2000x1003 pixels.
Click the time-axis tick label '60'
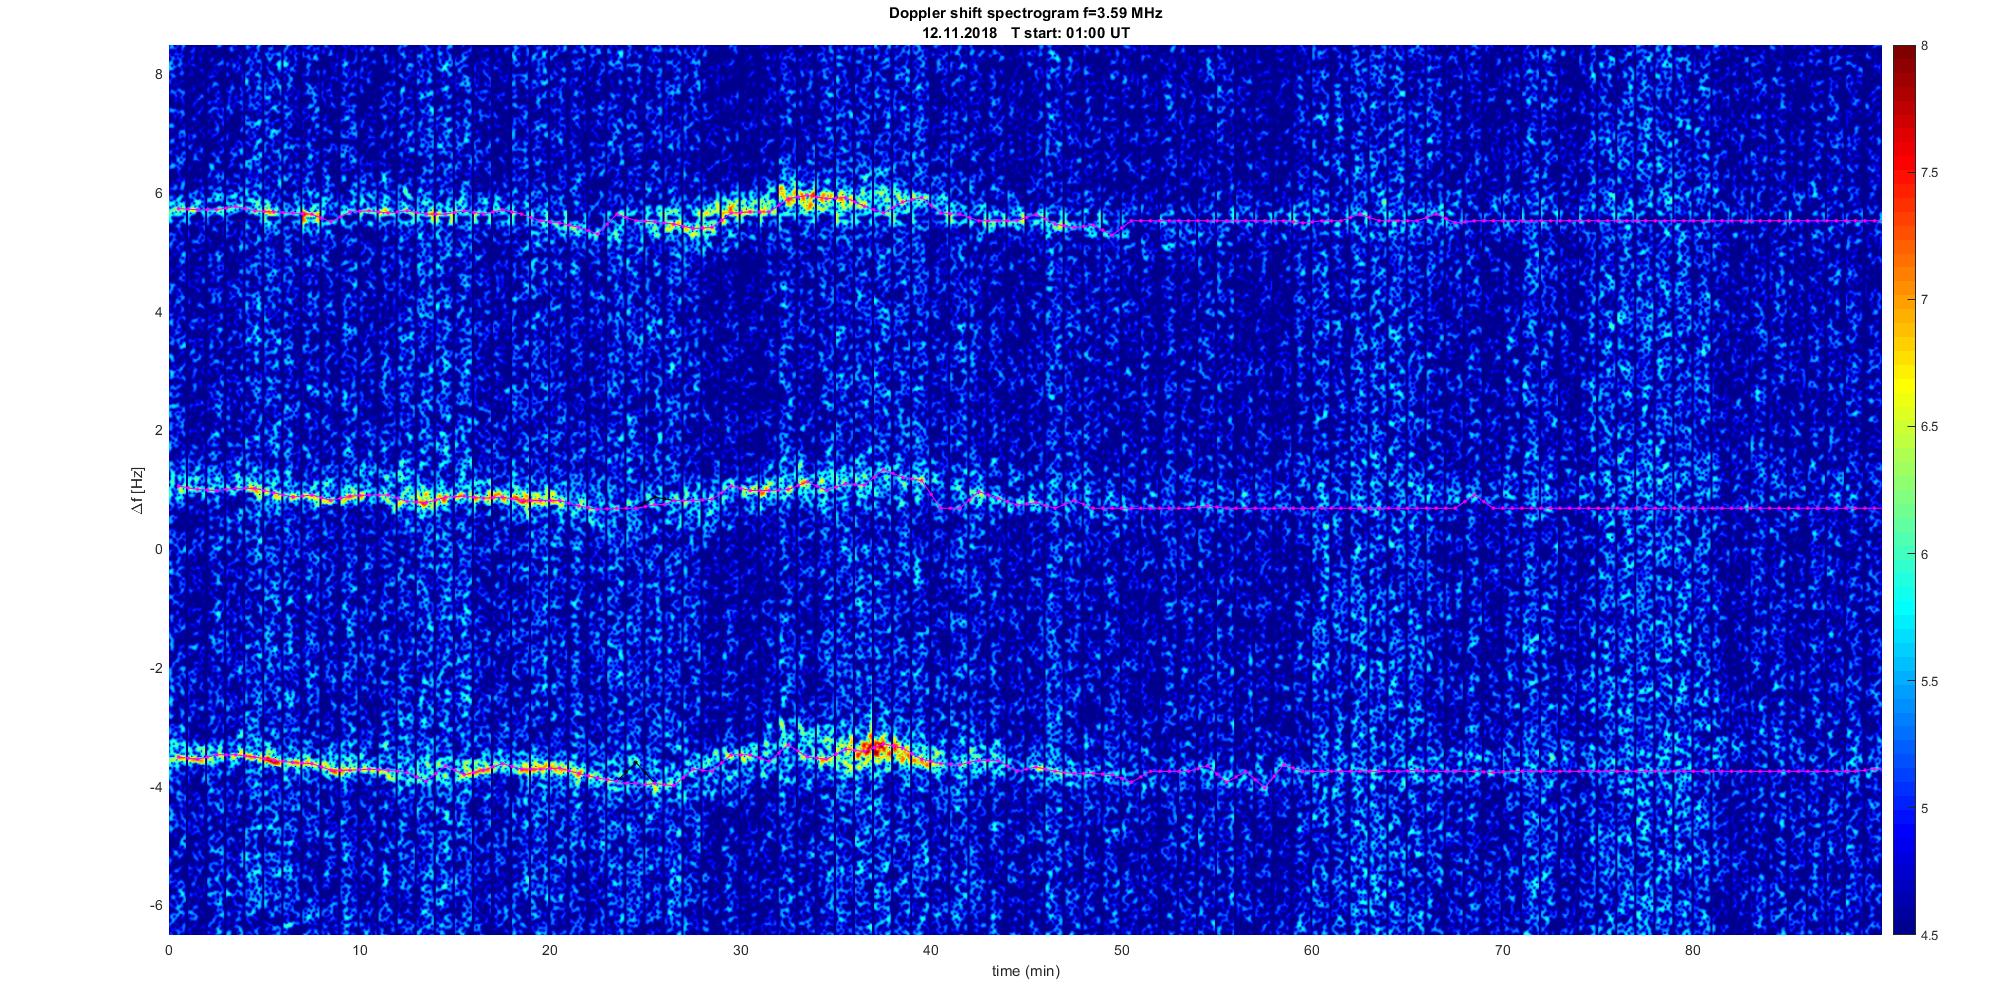[1312, 950]
